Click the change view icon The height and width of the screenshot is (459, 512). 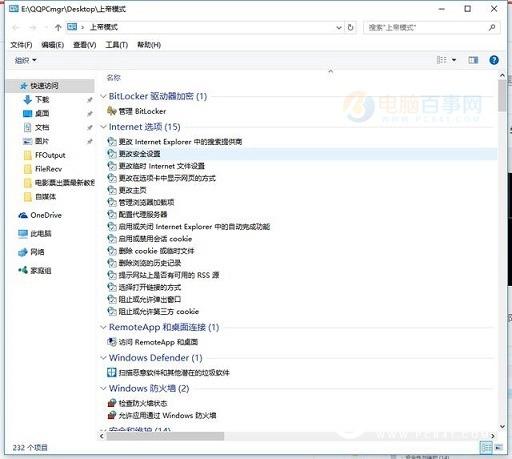[442, 60]
